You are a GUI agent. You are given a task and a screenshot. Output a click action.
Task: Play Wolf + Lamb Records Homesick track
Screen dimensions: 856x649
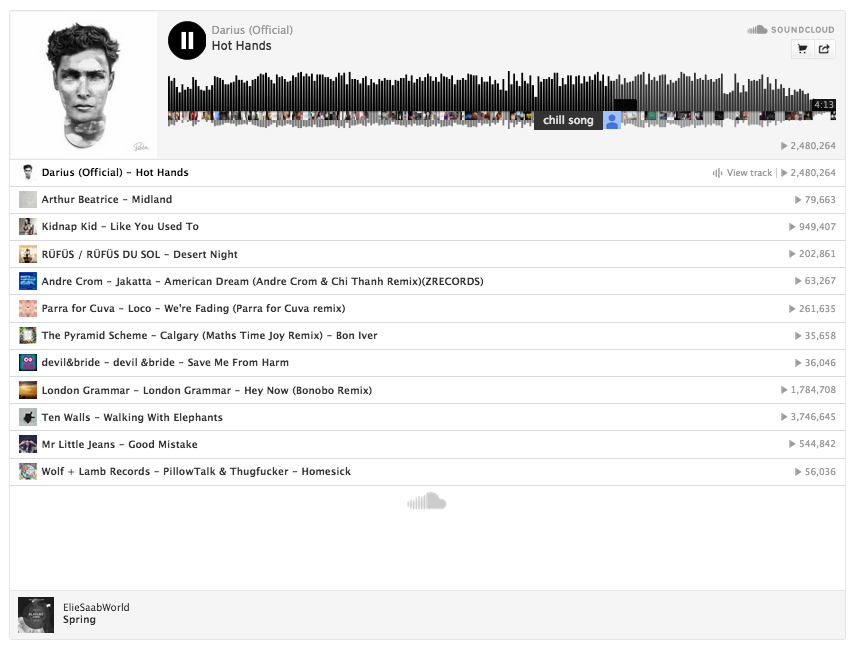pyautogui.click(x=196, y=472)
